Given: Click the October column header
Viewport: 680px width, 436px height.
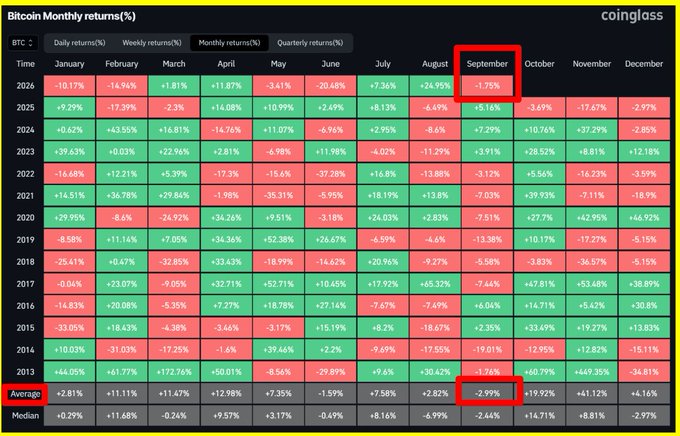Looking at the screenshot, I should coord(539,64).
